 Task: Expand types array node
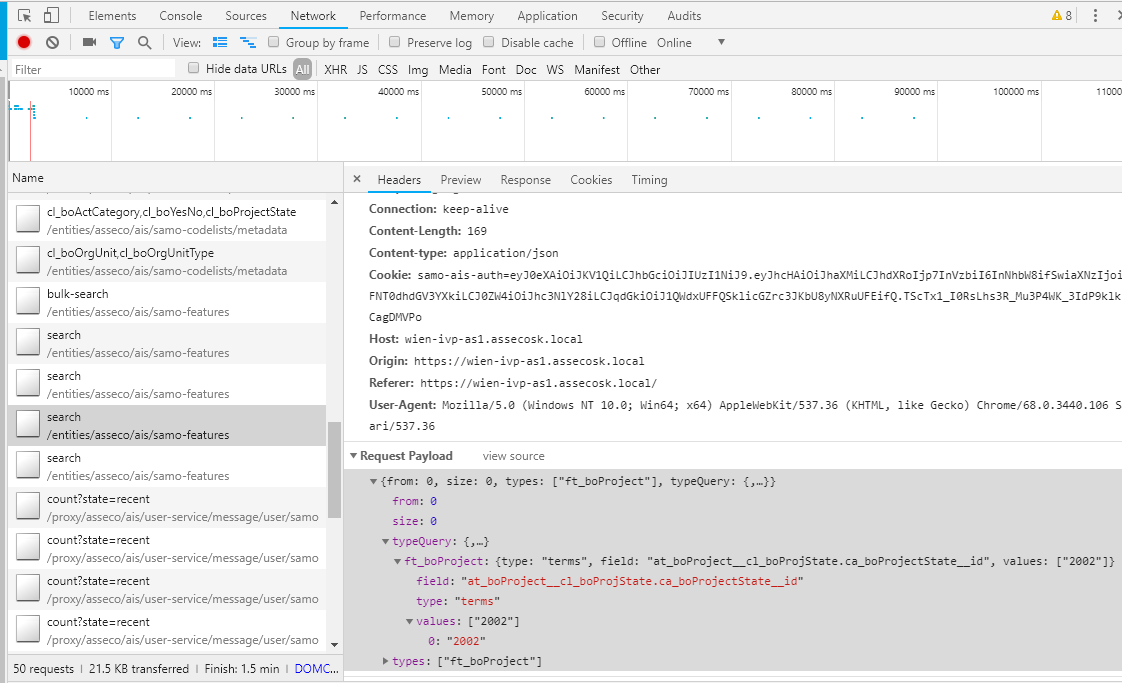[x=385, y=661]
